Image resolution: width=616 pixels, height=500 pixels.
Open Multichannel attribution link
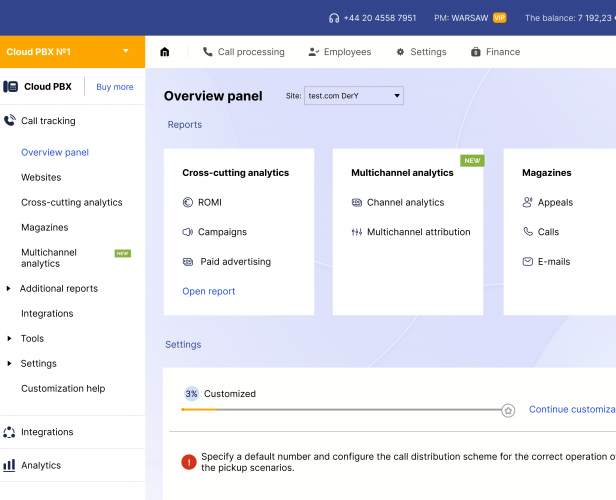(419, 232)
